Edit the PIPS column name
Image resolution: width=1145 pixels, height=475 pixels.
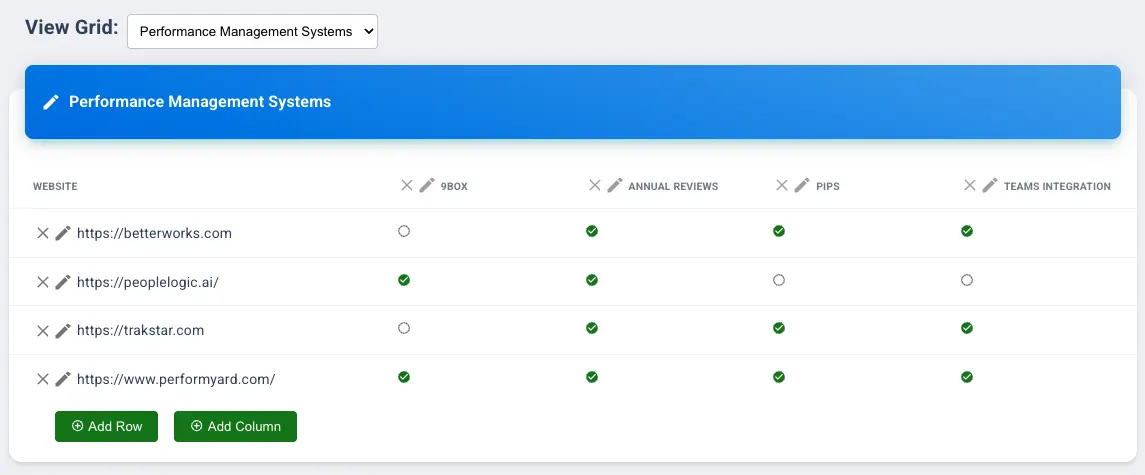click(803, 186)
